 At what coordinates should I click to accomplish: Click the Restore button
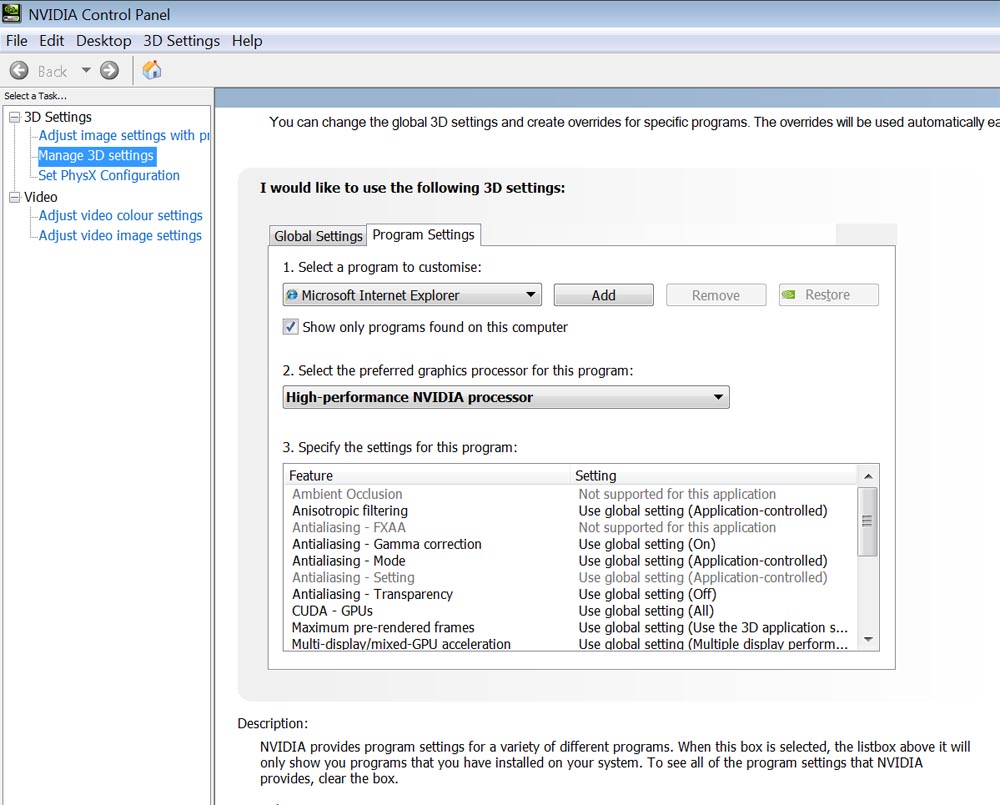828,295
